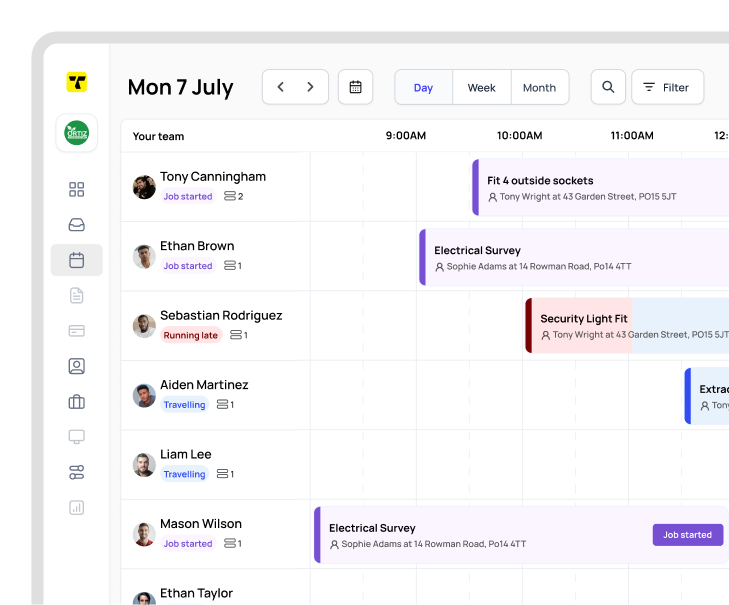Viewport: 729px width, 605px height.
Task: Switch to the Month view
Action: pyautogui.click(x=539, y=87)
